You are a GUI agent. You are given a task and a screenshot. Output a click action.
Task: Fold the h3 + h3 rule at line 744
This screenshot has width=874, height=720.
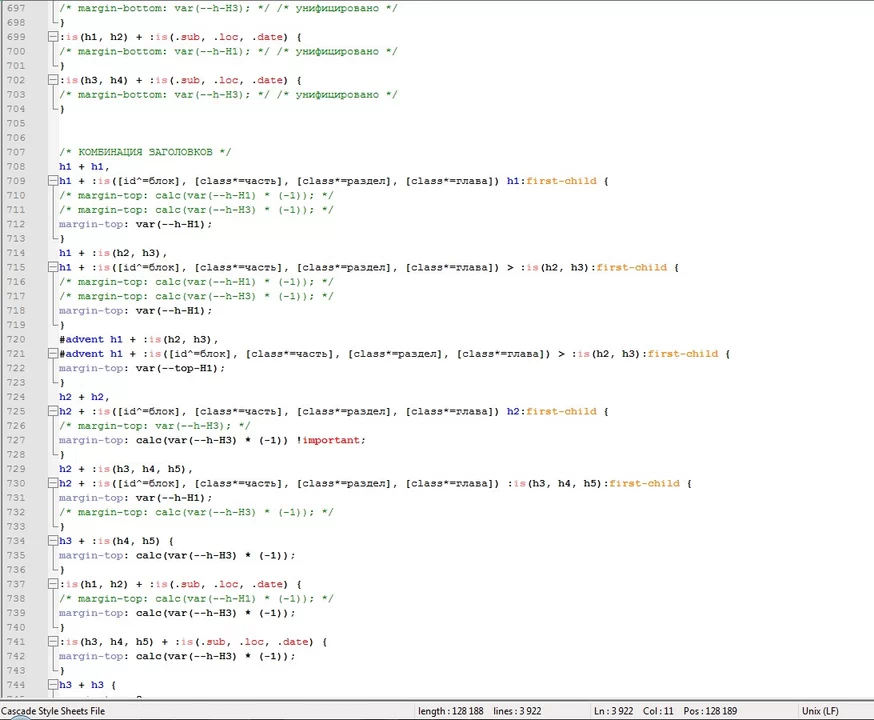(x=52, y=685)
